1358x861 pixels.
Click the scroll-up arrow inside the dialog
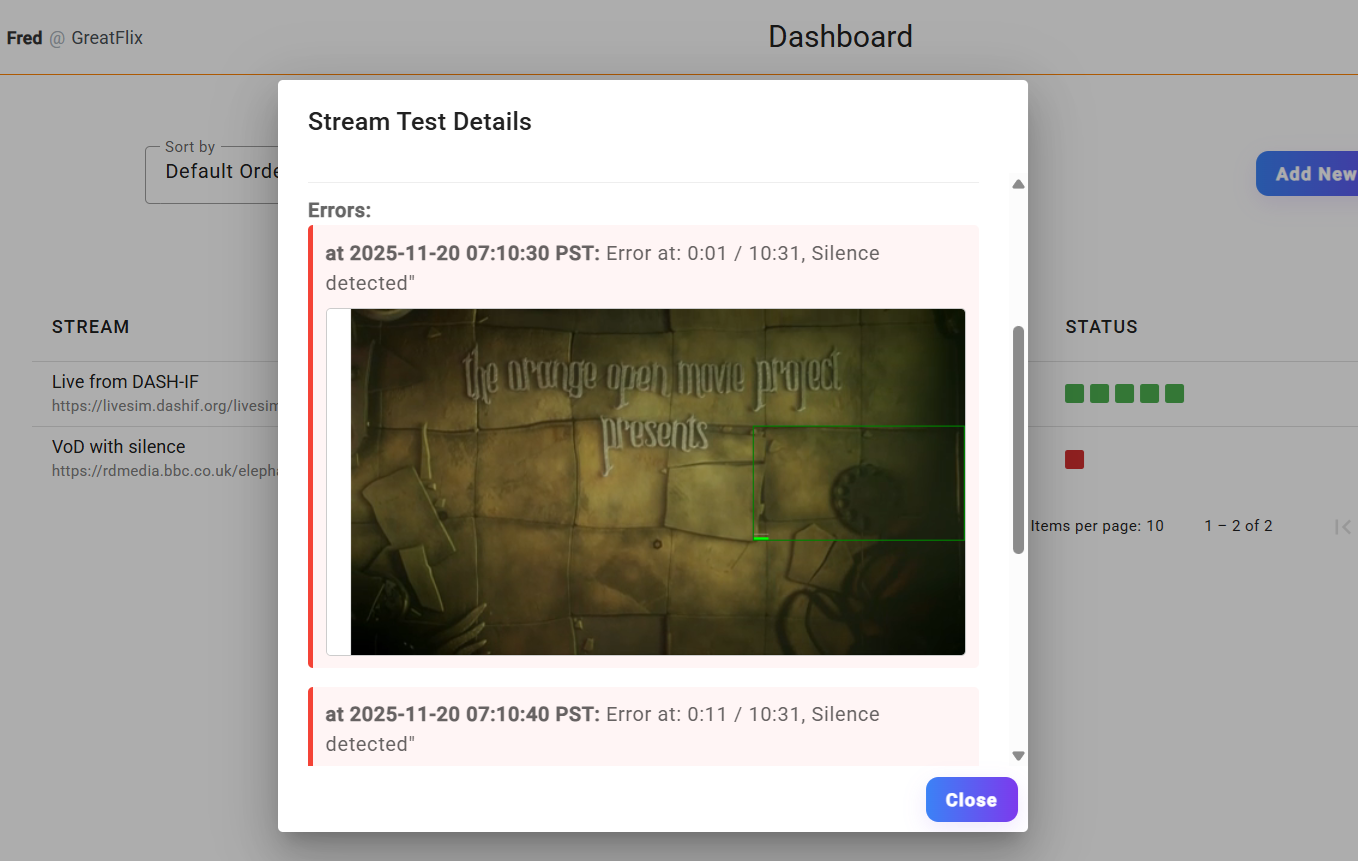click(1017, 184)
